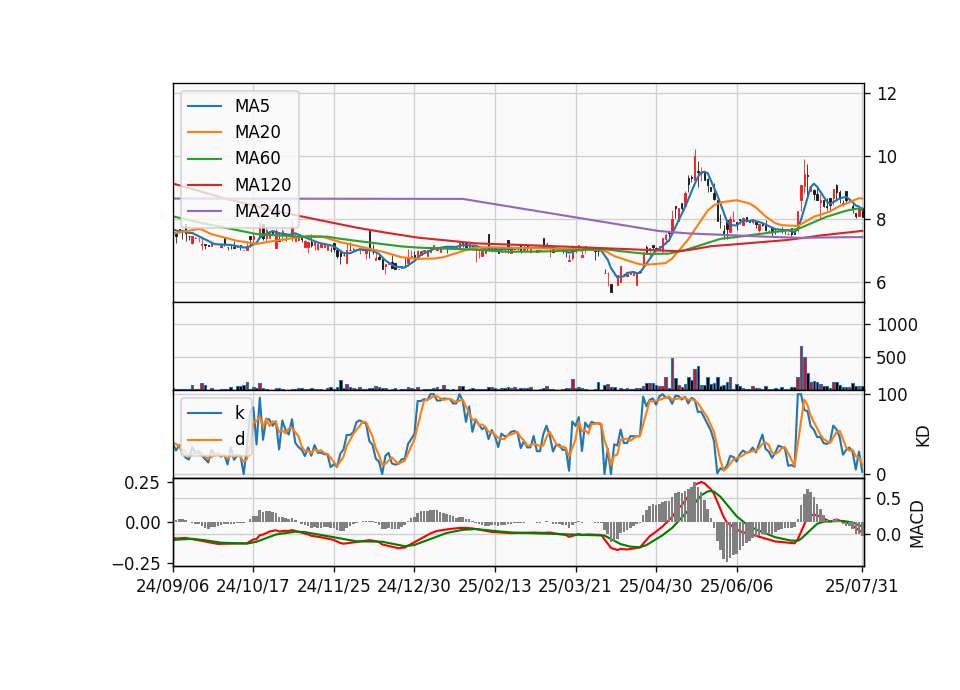The width and height of the screenshot is (960, 690).
Task: Click the price axis value 10
Action: pyautogui.click(x=887, y=157)
